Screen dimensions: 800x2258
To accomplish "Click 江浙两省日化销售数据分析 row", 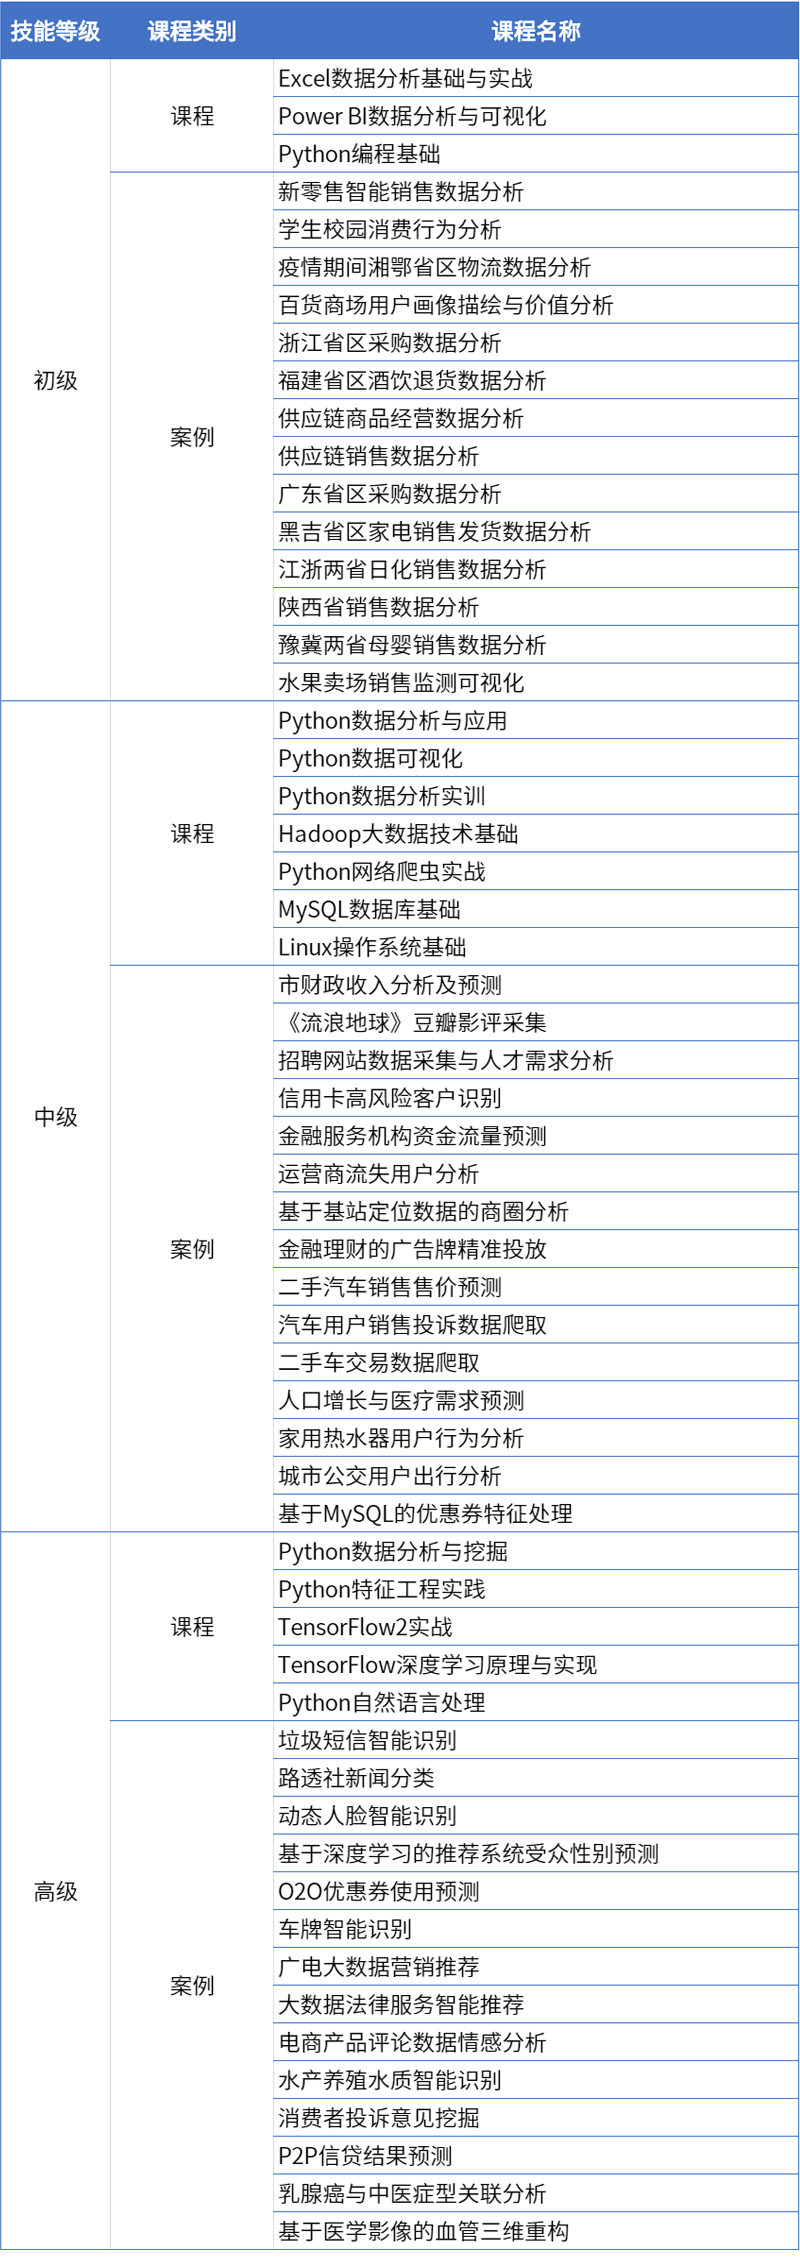I will pyautogui.click(x=536, y=569).
